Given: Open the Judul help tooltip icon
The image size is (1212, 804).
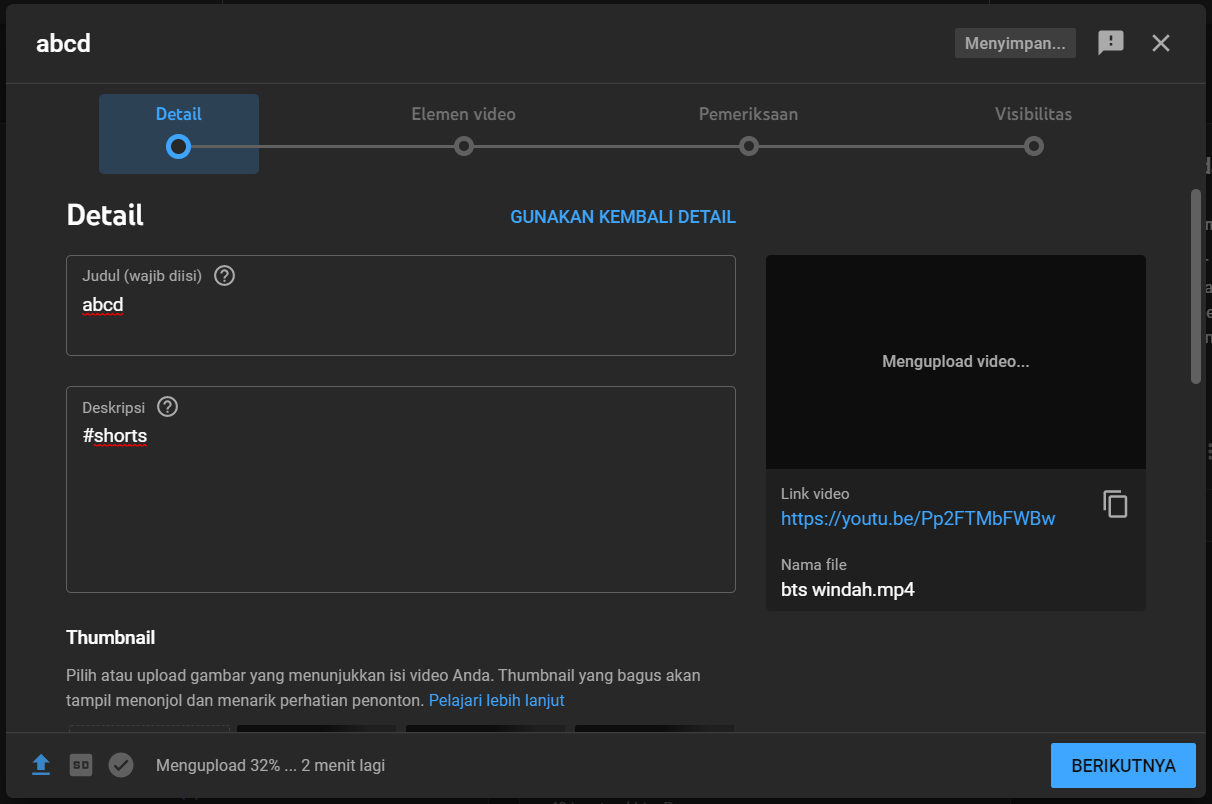Looking at the screenshot, I should (x=224, y=275).
